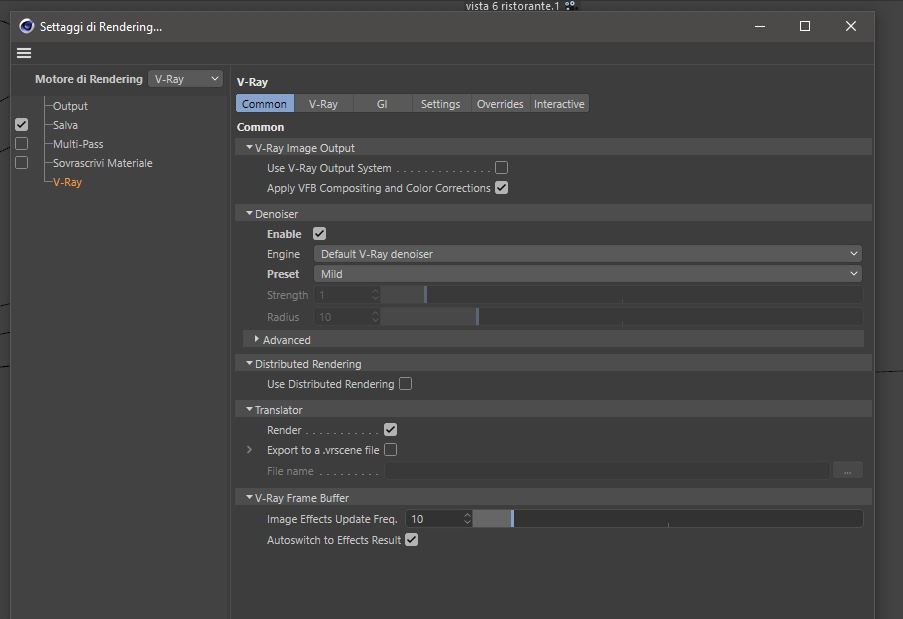Screen dimensions: 903x619
Task: Collapse the Denoiser section
Action: click(x=249, y=213)
